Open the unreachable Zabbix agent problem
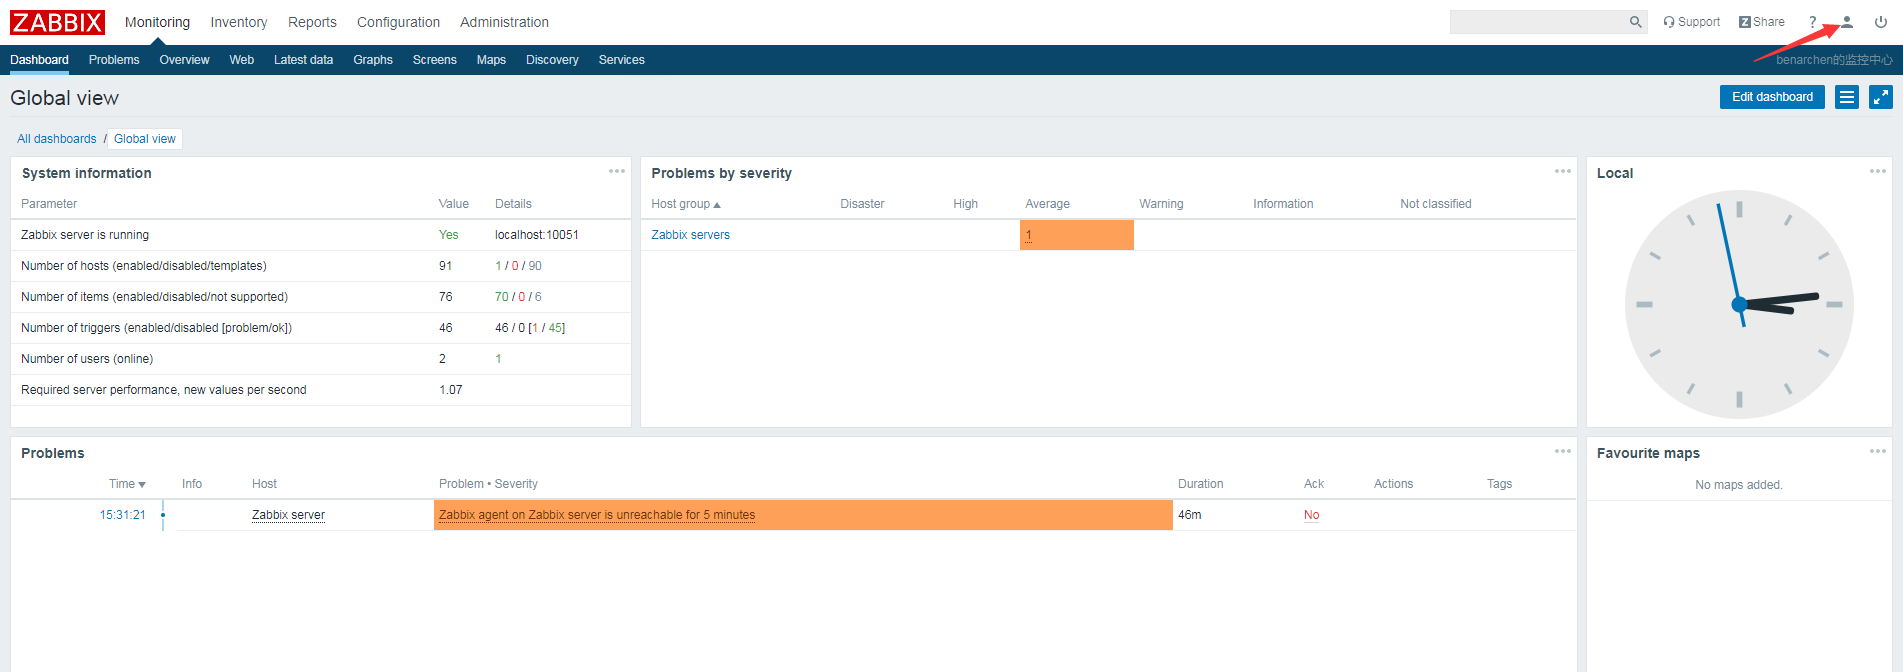 click(x=597, y=515)
